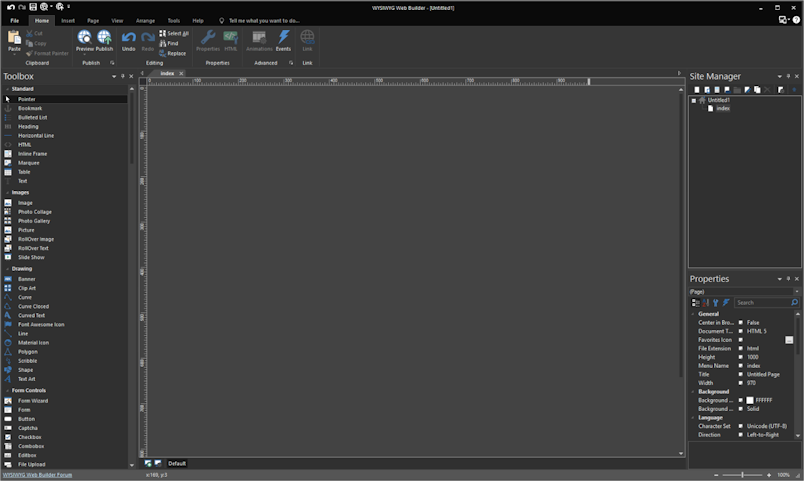Image resolution: width=804 pixels, height=481 pixels.
Task: Select the Form Wizard tool
Action: click(x=65, y=401)
